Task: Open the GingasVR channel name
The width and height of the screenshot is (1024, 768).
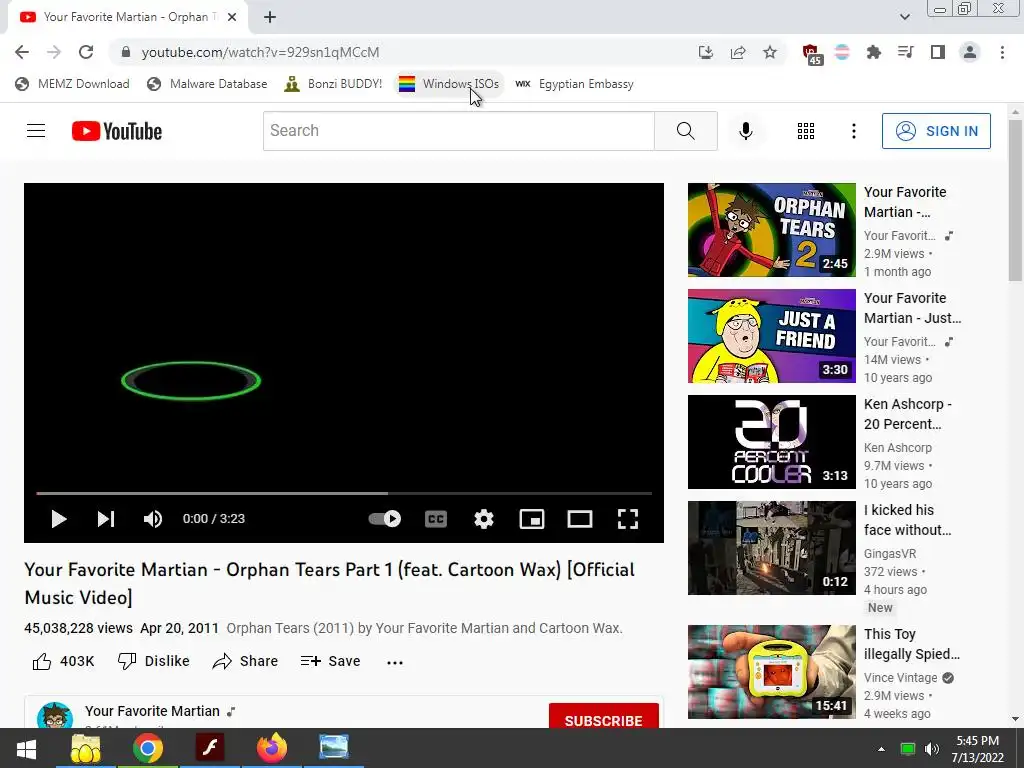Action: [x=889, y=554]
